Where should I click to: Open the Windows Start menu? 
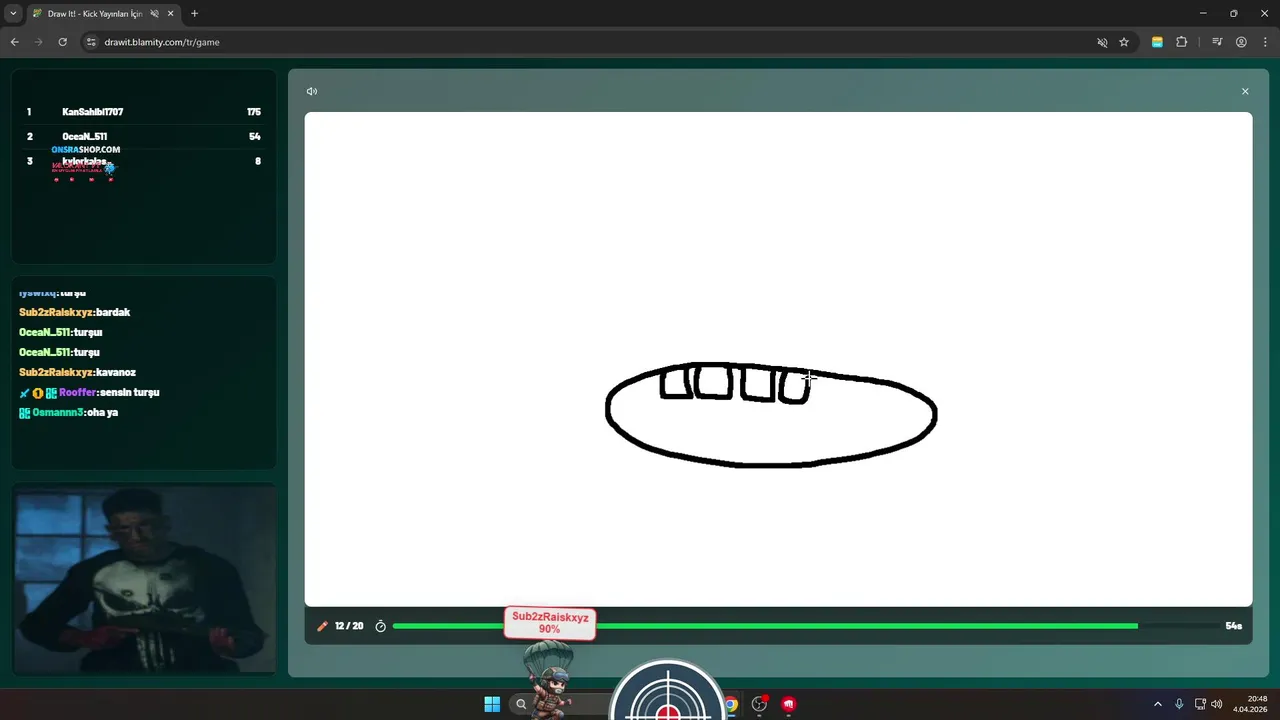[x=492, y=704]
